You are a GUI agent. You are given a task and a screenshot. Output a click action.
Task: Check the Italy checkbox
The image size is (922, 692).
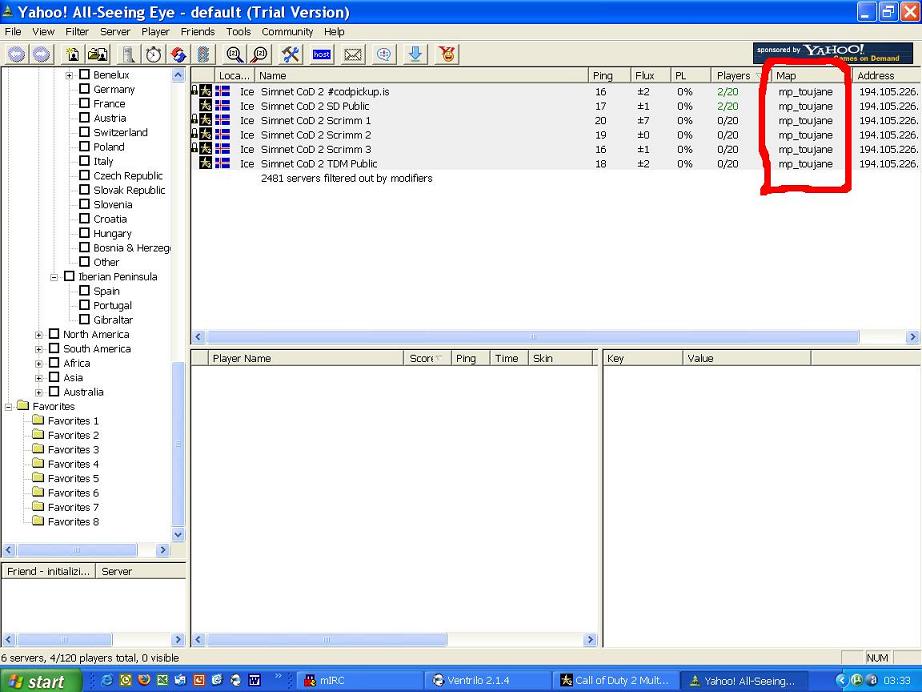click(x=85, y=161)
